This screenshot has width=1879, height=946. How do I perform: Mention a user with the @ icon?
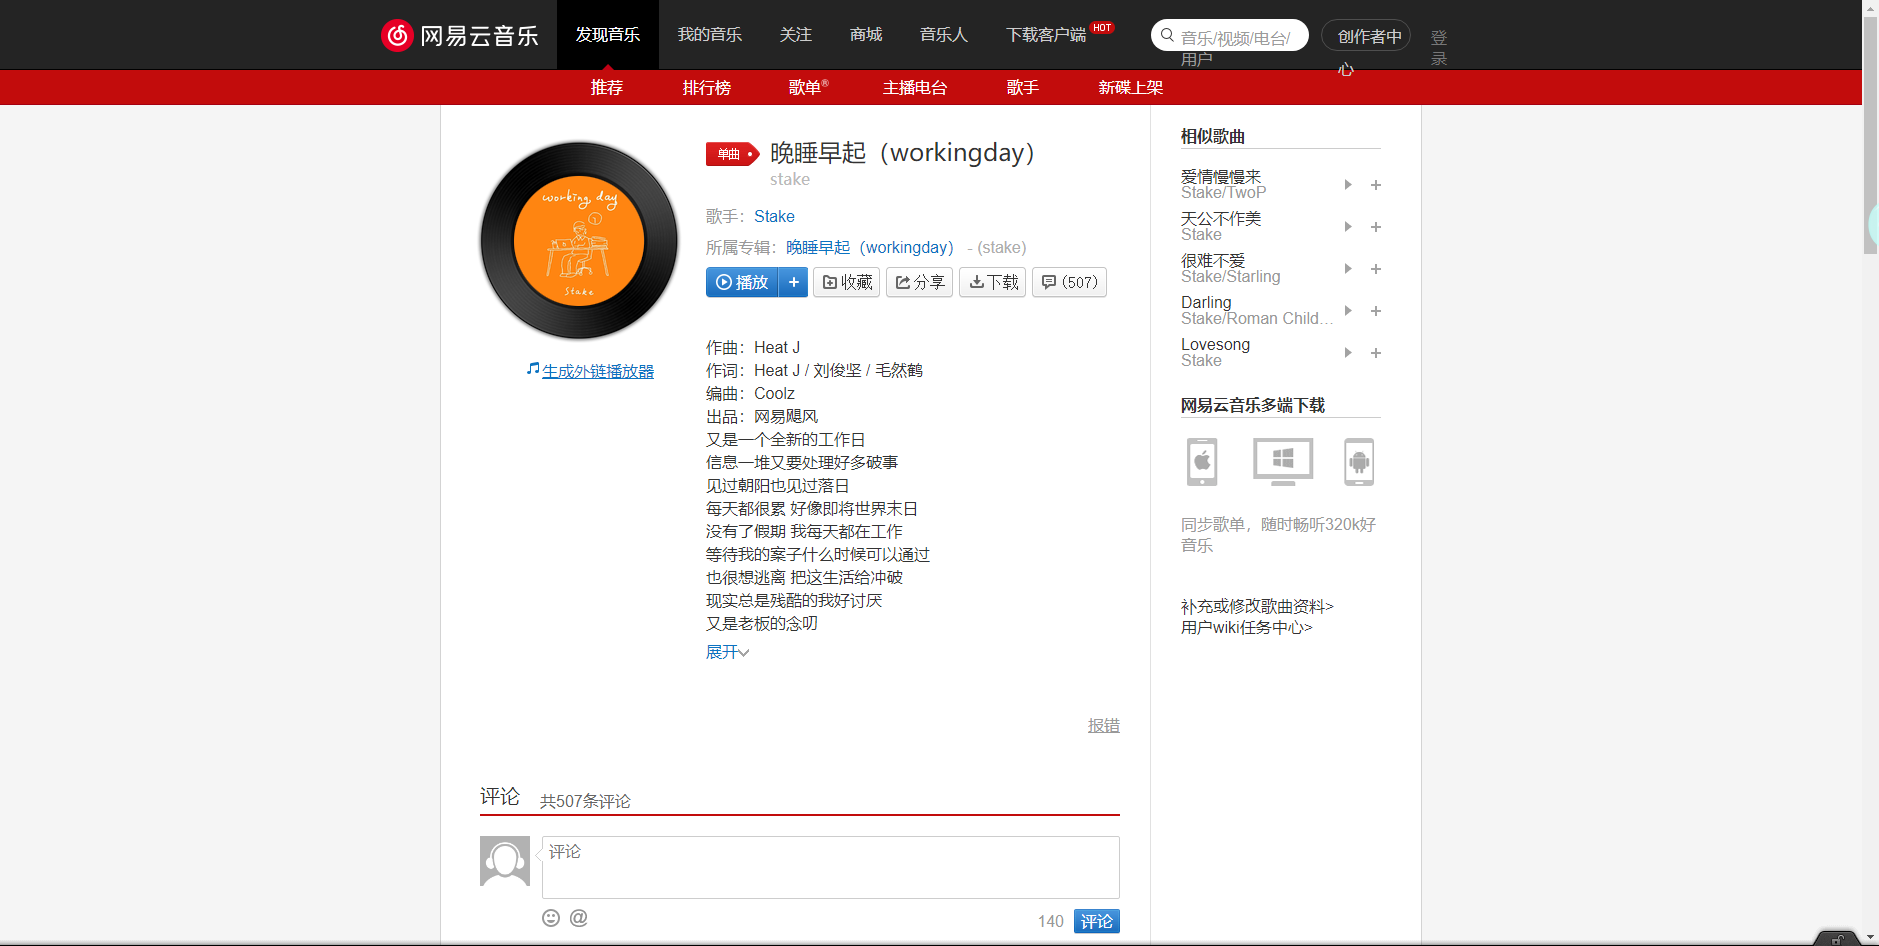578,917
